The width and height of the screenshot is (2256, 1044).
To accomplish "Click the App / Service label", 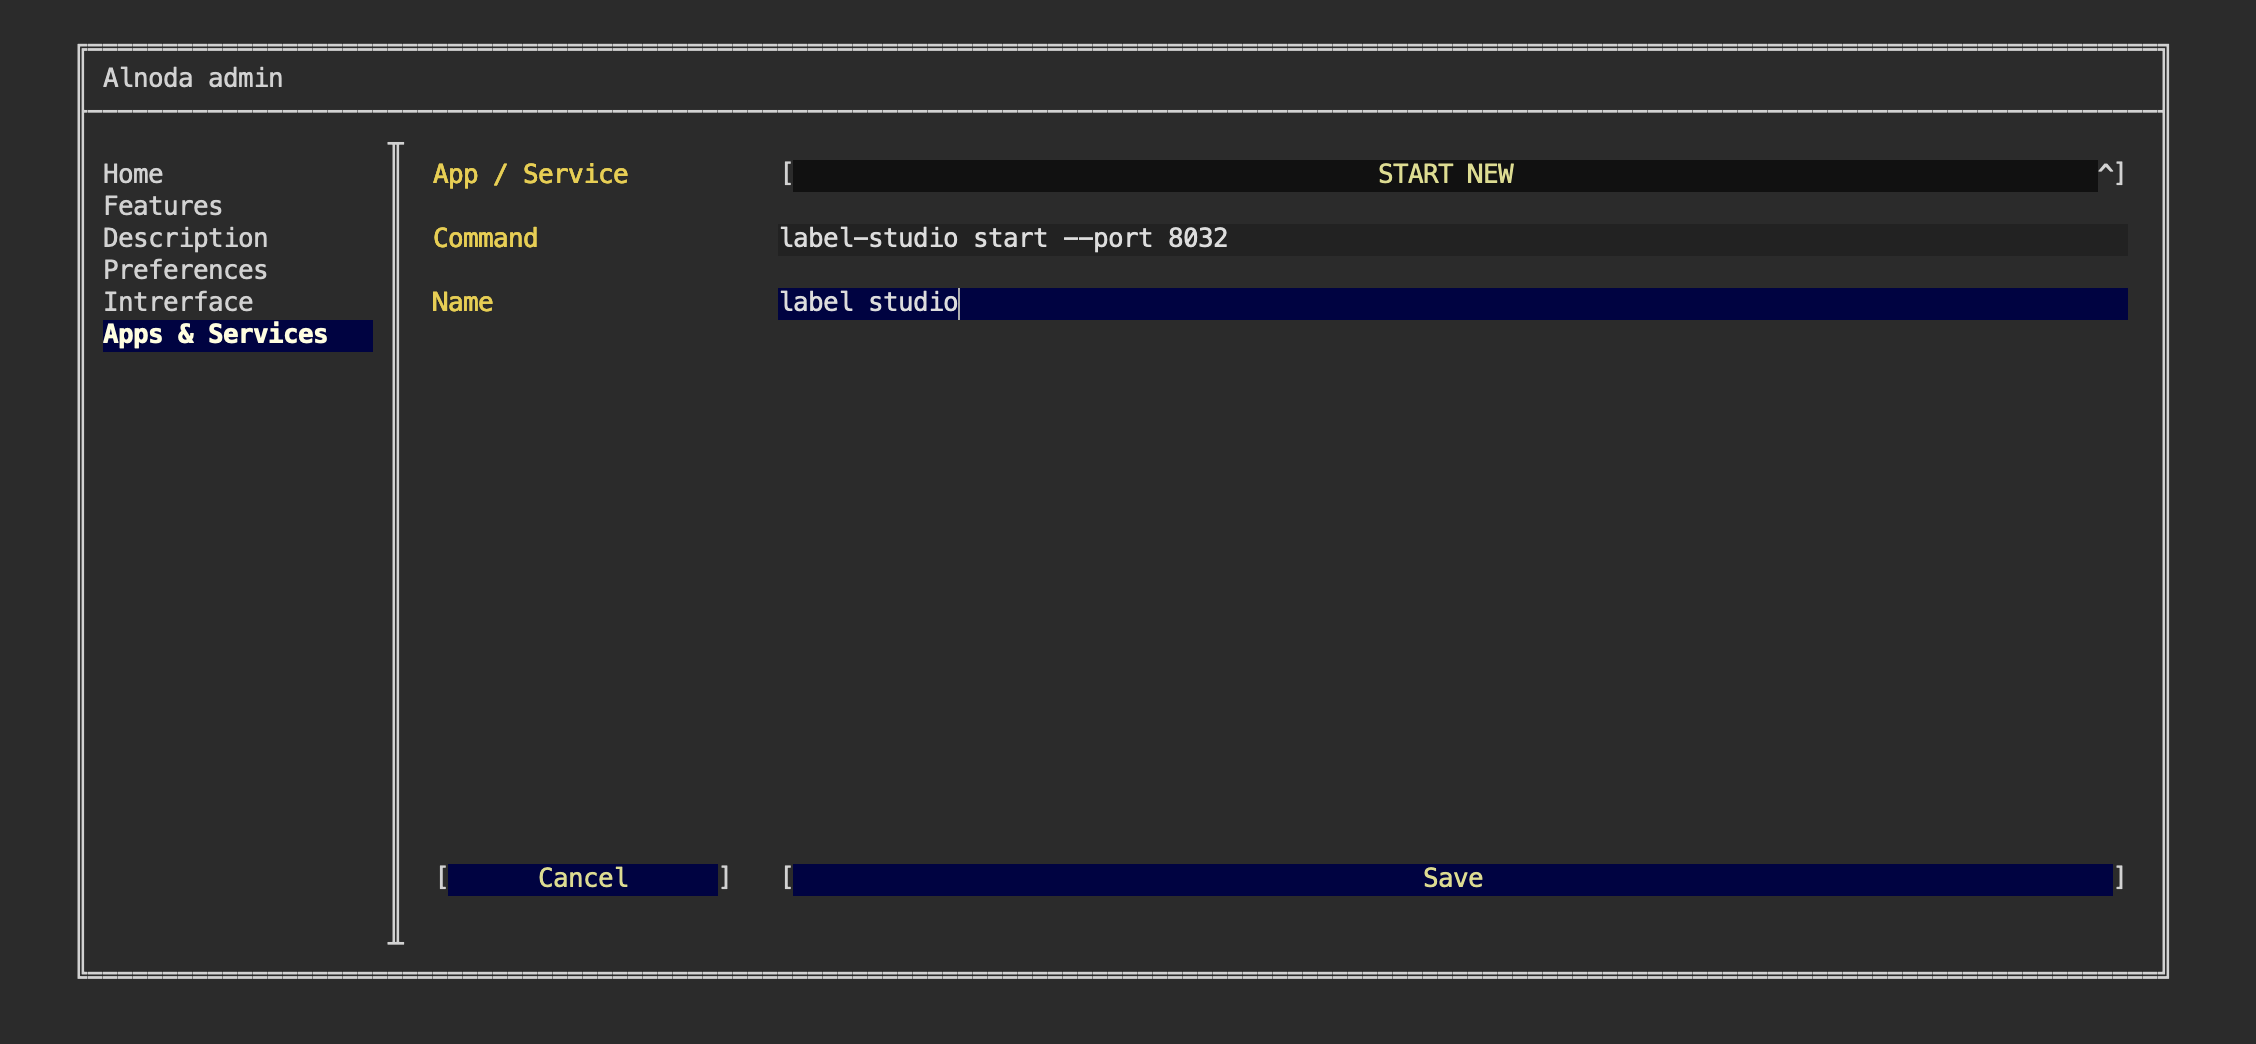I will point(530,175).
